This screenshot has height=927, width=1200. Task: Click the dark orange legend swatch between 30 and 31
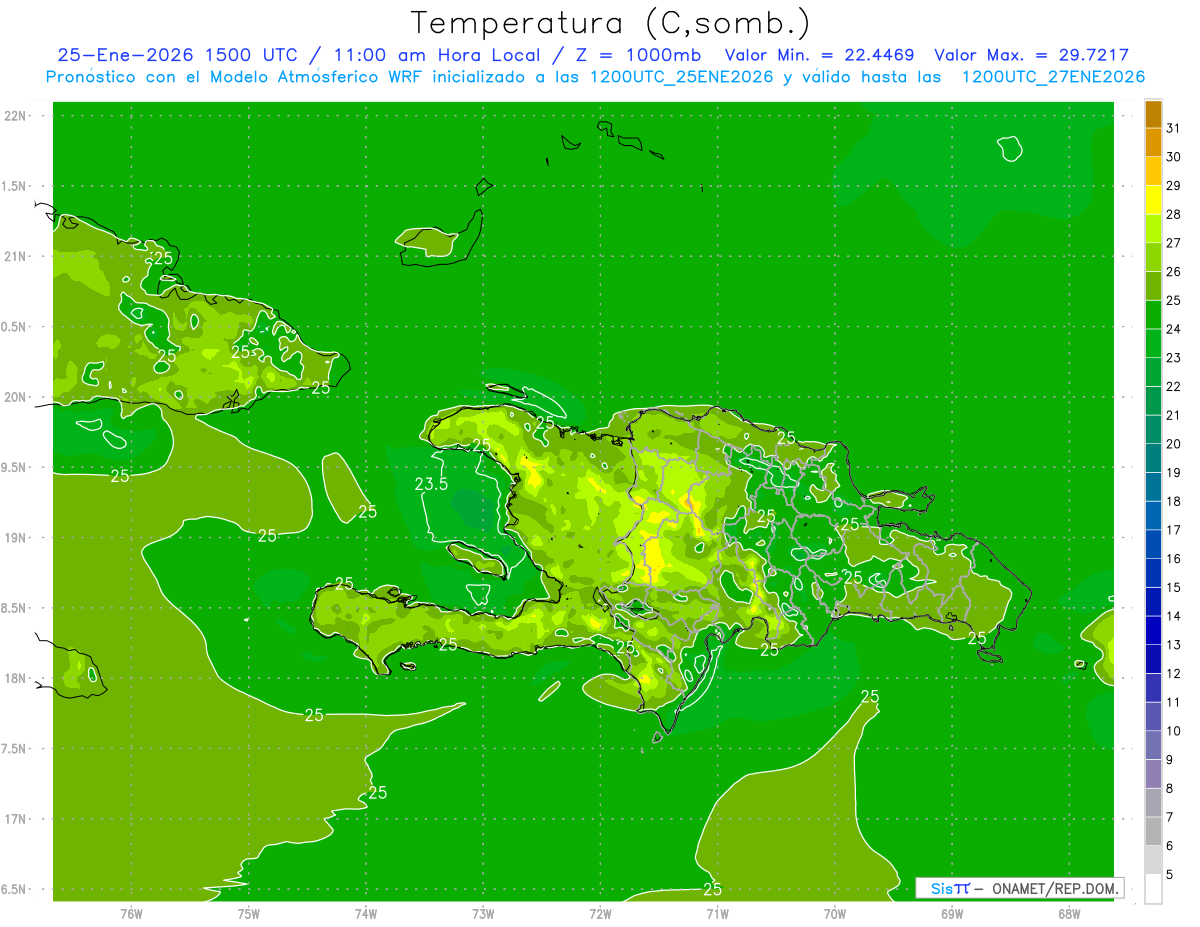[1153, 142]
